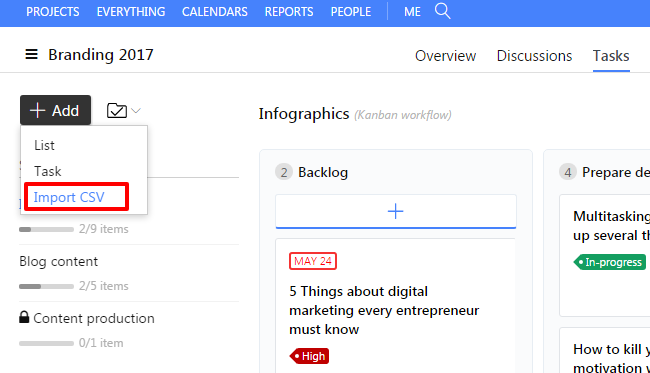Open EVERYTHING in top navigation
Image resolution: width=650 pixels, height=373 pixels.
[x=131, y=12]
